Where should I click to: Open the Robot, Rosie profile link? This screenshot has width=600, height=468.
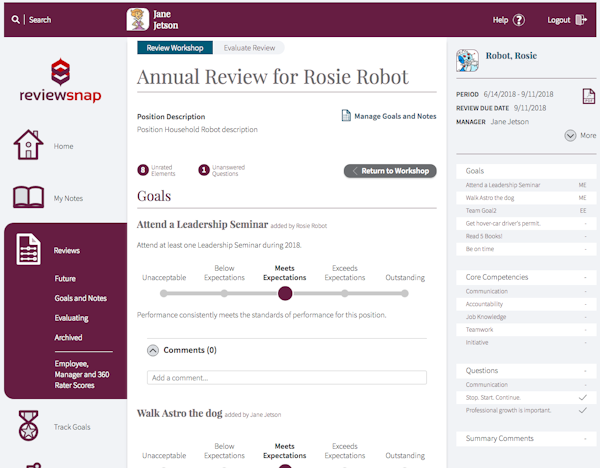[511, 56]
